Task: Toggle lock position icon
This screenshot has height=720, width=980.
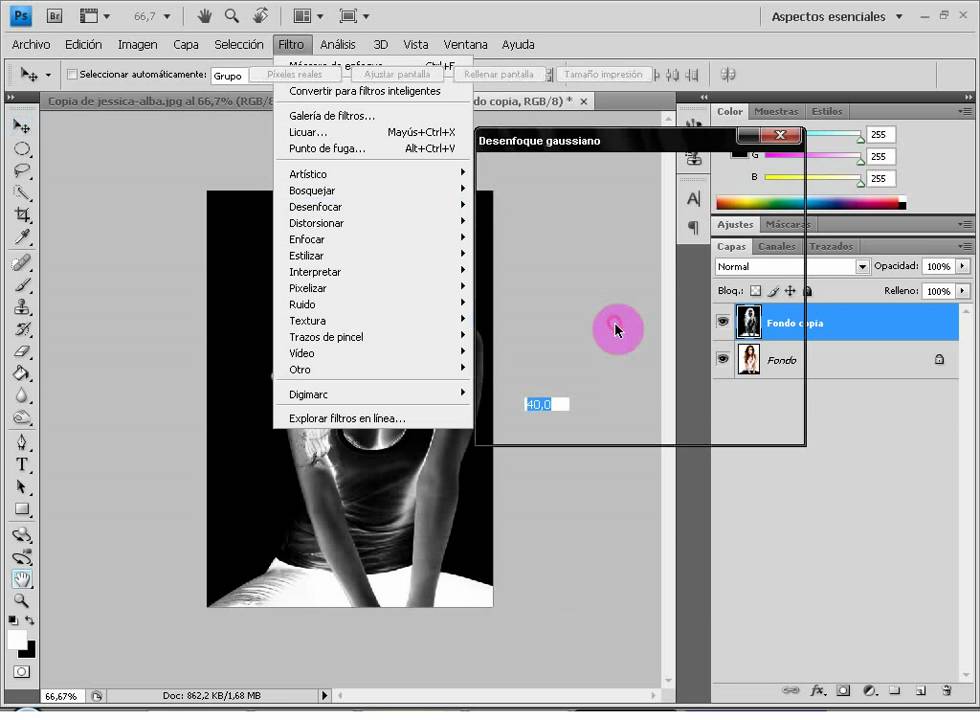Action: click(x=790, y=291)
